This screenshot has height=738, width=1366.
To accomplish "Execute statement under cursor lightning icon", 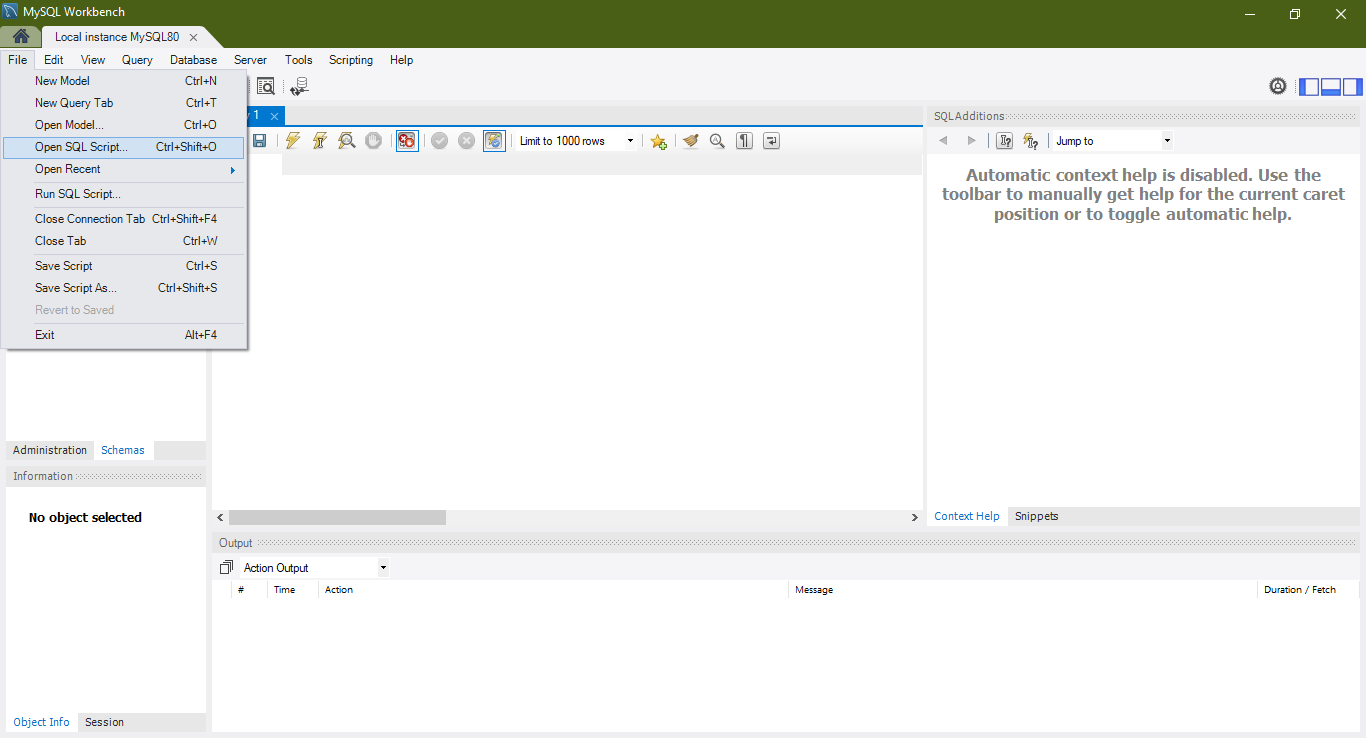I will [319, 141].
